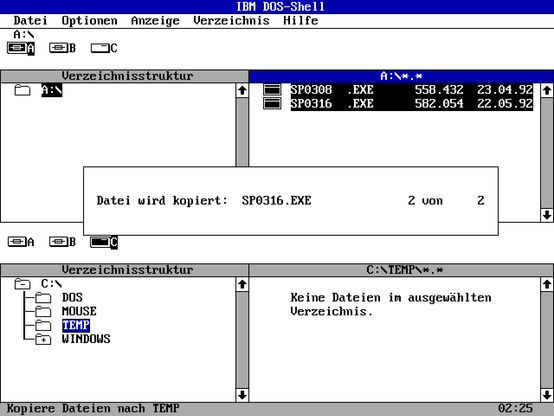Expand the WINDOWS folder
The height and width of the screenshot is (416, 554).
[43, 339]
